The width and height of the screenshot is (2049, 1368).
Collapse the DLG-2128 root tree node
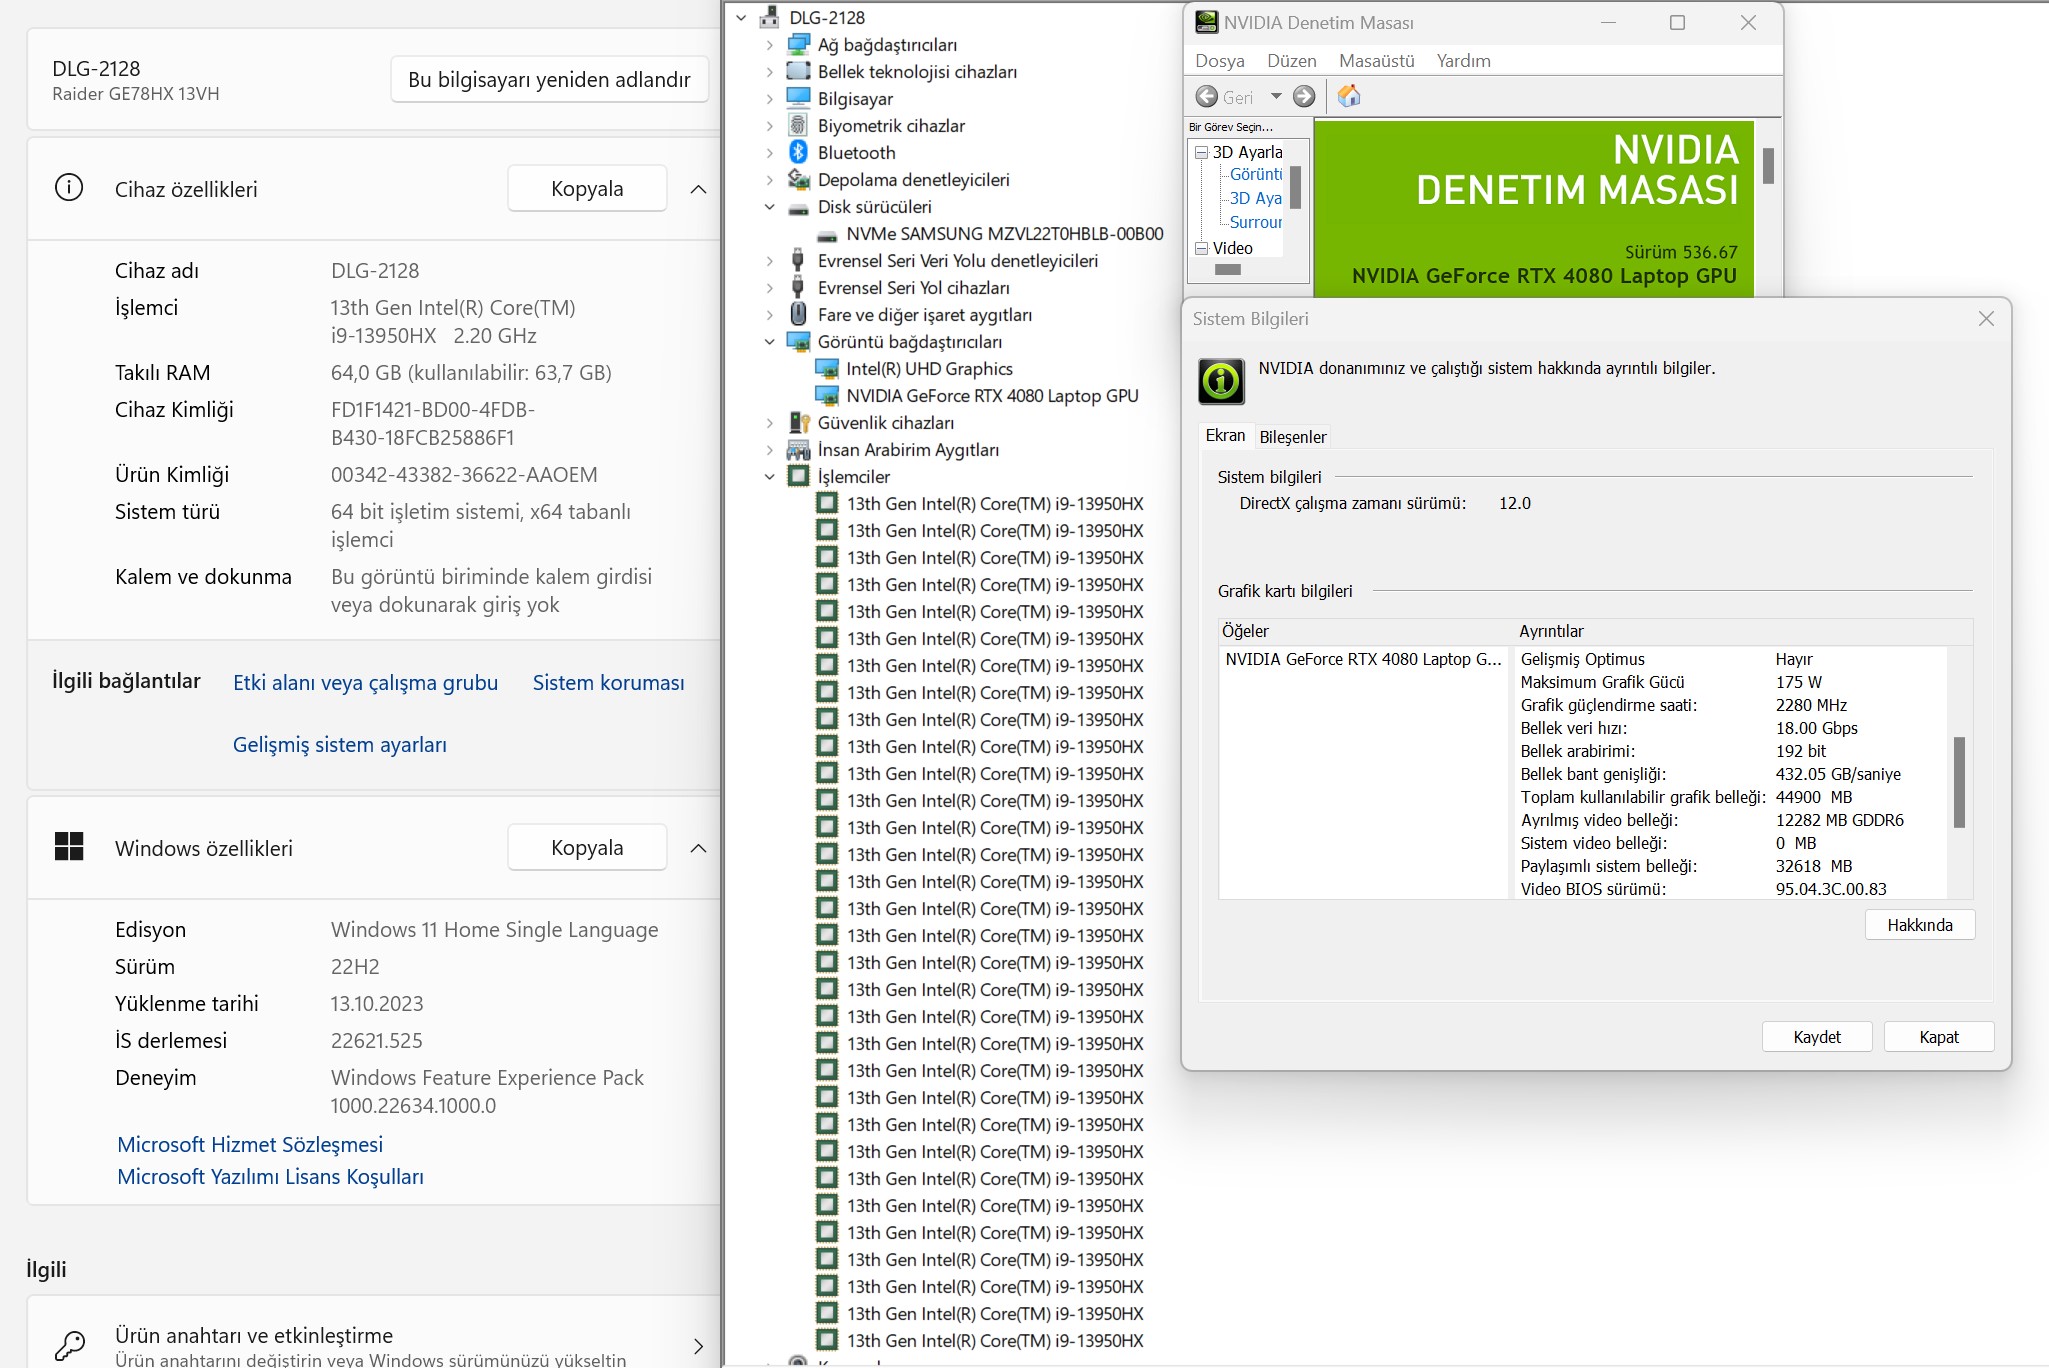tap(741, 17)
